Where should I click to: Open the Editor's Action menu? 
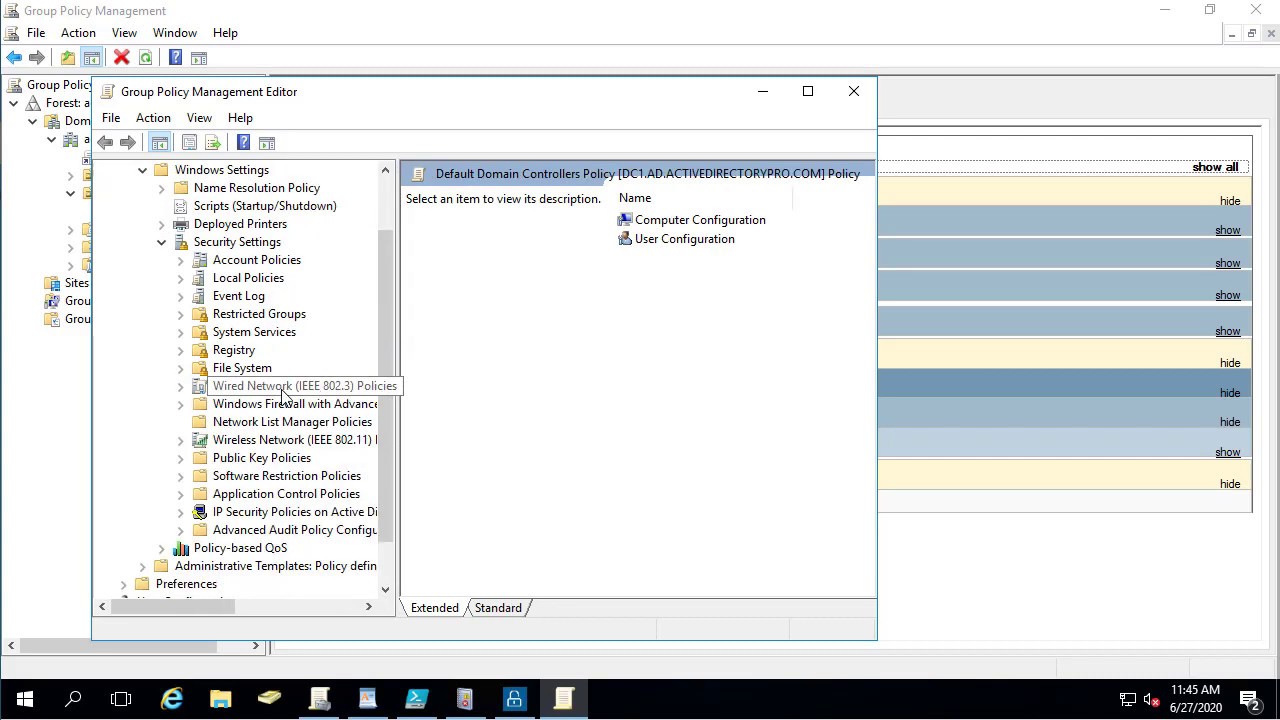point(153,118)
